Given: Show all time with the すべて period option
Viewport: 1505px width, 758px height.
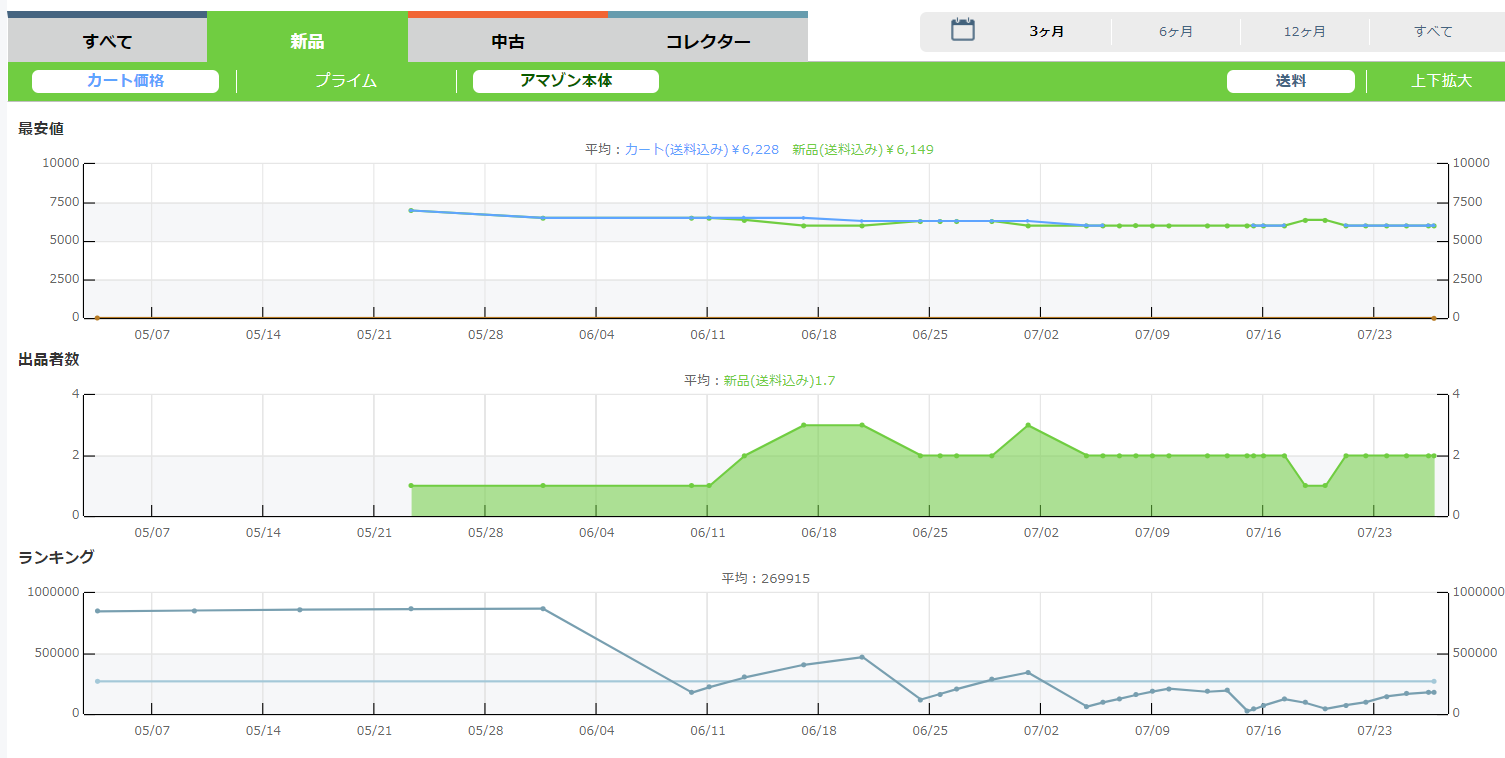Looking at the screenshot, I should point(1433,32).
